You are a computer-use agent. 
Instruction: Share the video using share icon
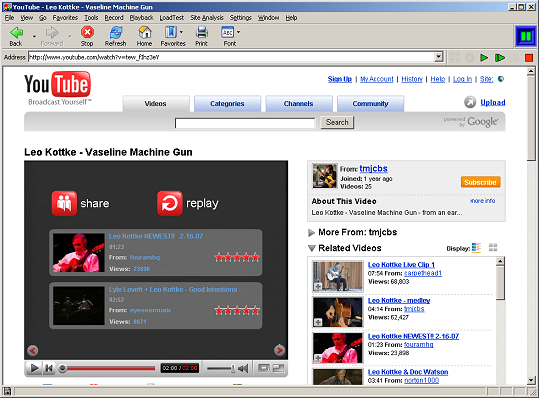click(64, 203)
